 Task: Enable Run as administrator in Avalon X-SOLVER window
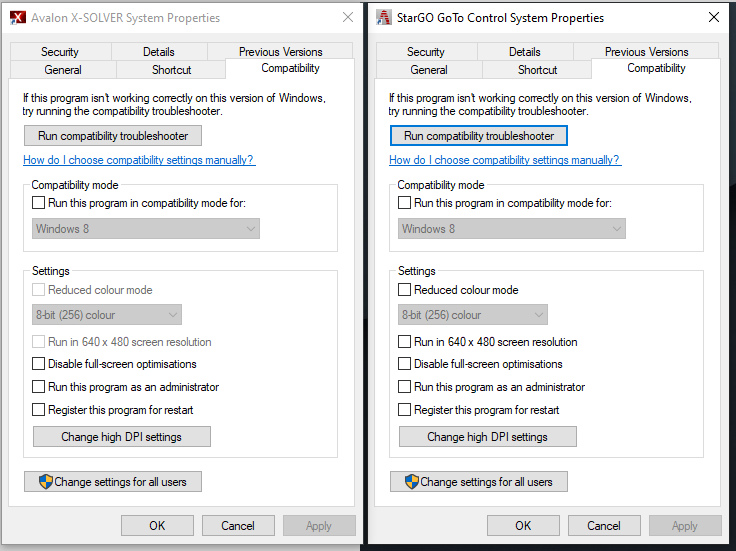tap(38, 387)
